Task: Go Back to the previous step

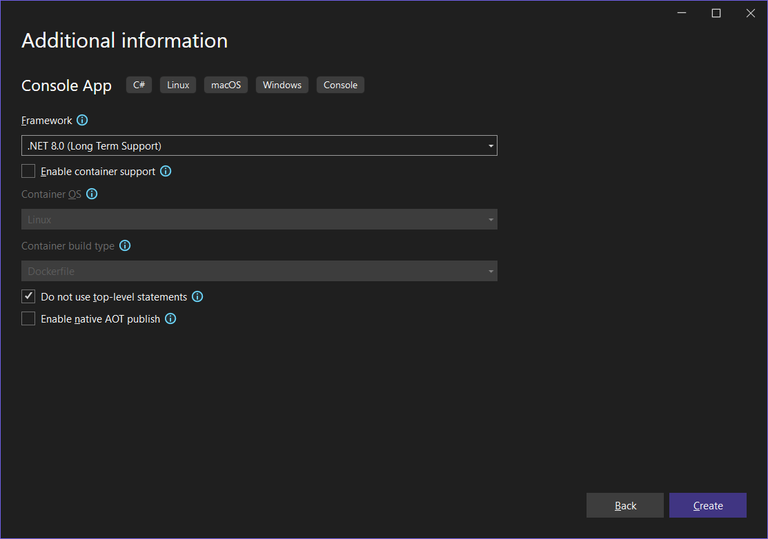Action: click(x=625, y=505)
